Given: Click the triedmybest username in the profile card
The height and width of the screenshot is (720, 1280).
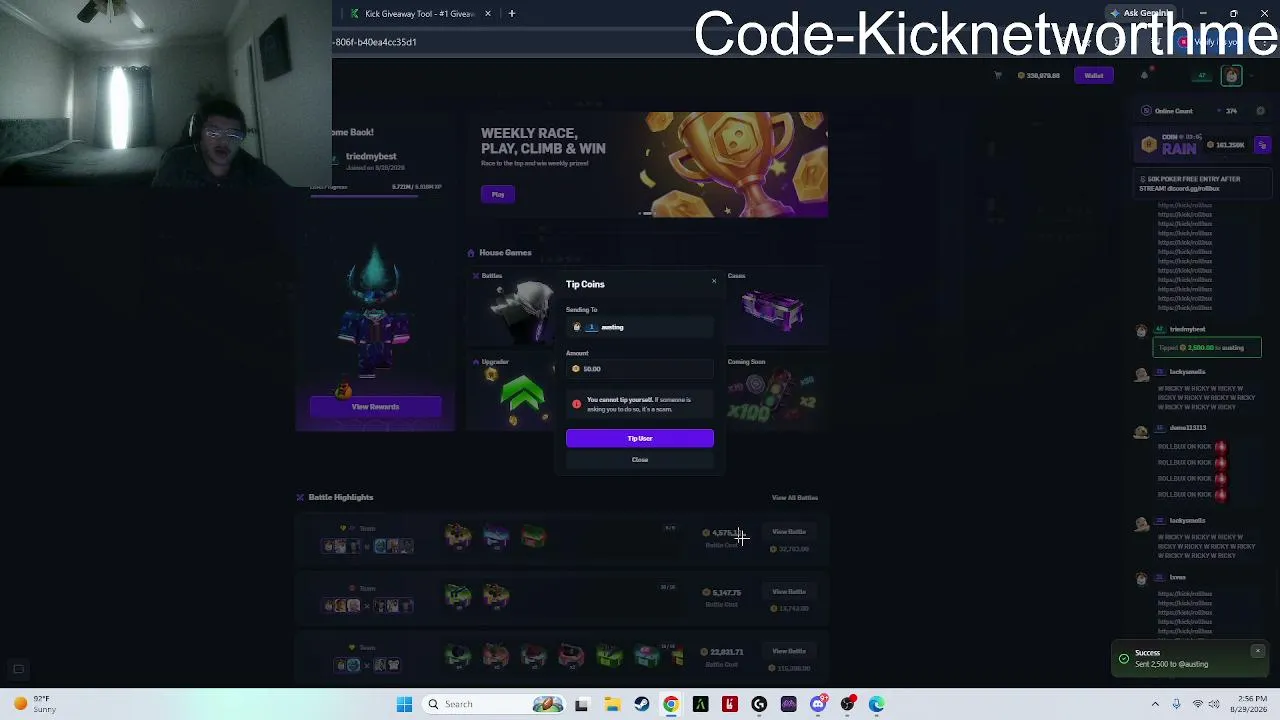Looking at the screenshot, I should point(371,156).
